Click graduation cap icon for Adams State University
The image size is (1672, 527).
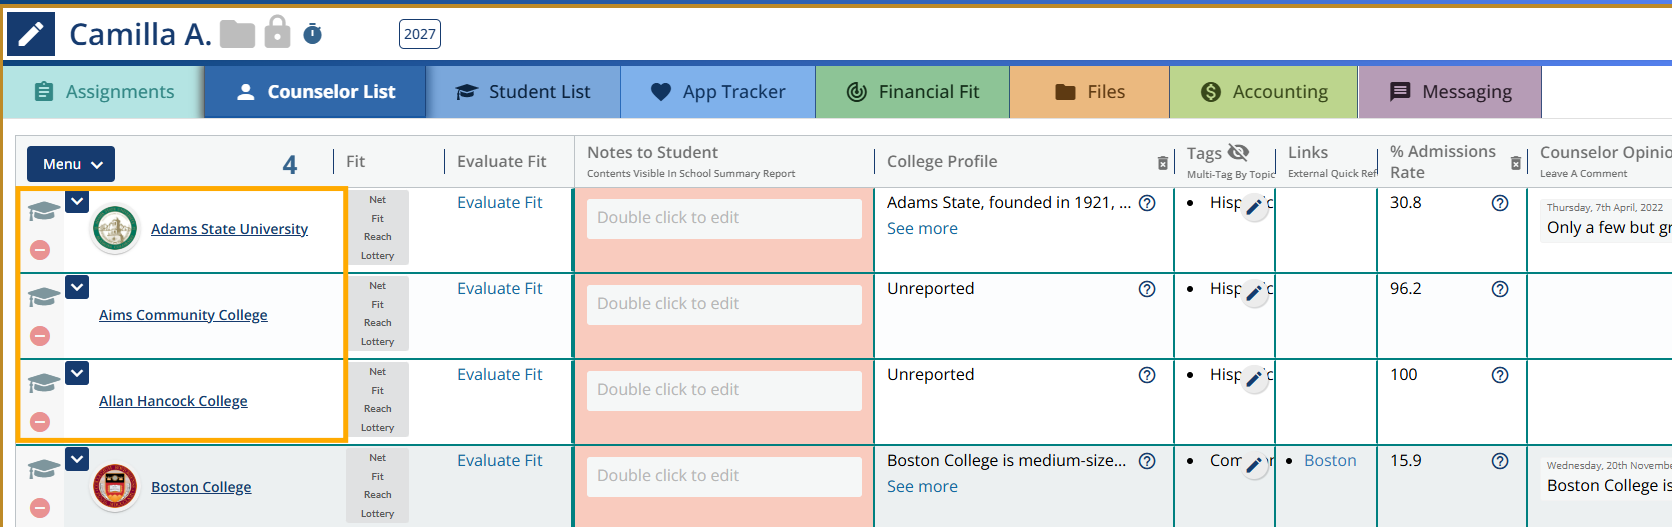43,211
